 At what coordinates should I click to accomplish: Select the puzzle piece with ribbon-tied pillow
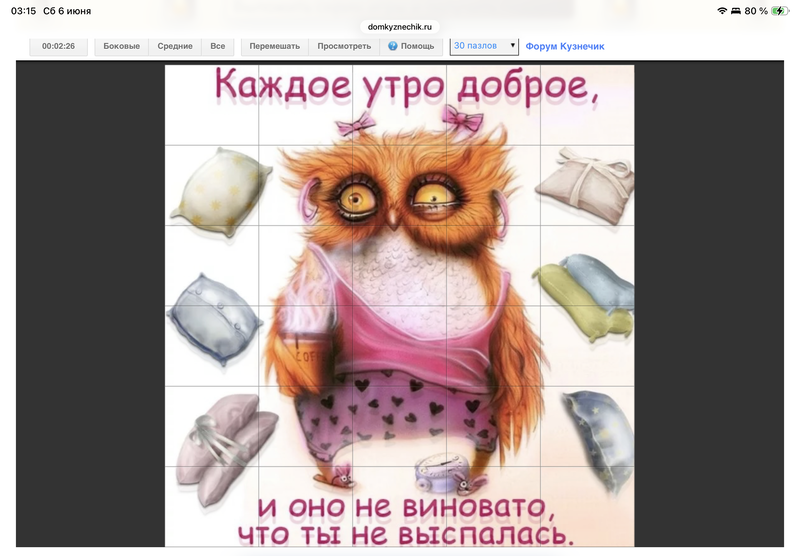587,185
